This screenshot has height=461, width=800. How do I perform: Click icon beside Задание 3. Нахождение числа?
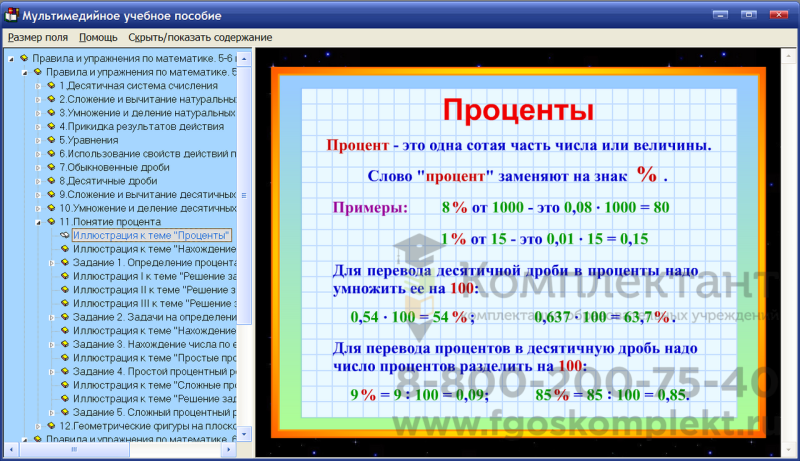coord(65,344)
